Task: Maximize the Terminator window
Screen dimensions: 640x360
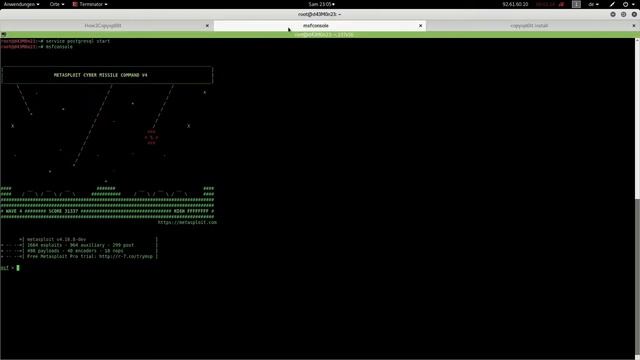Action: 623,14
